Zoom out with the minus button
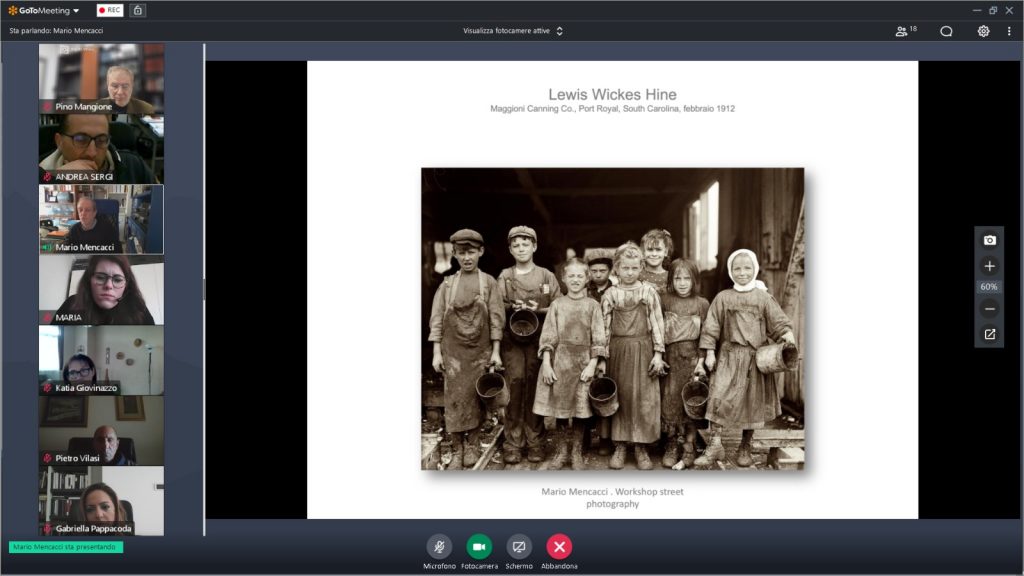 [x=989, y=309]
